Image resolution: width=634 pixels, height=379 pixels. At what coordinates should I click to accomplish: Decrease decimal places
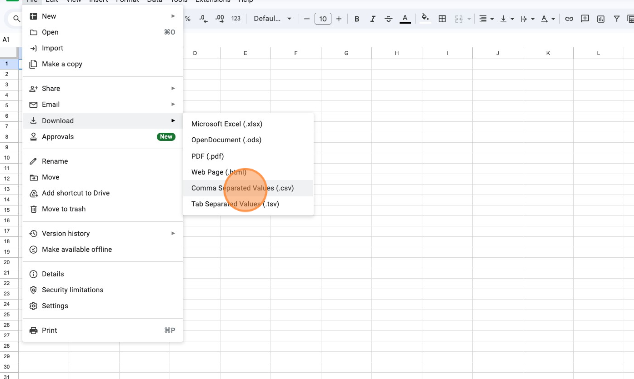pyautogui.click(x=203, y=19)
